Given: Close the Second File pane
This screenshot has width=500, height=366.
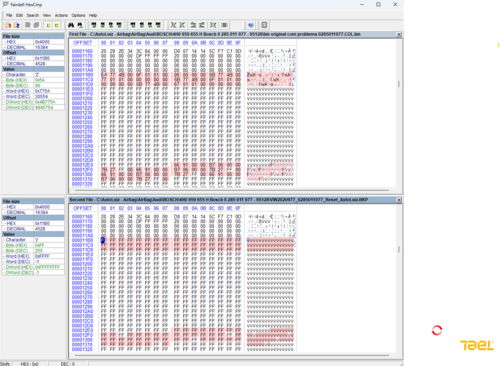Looking at the screenshot, I should tap(399, 200).
